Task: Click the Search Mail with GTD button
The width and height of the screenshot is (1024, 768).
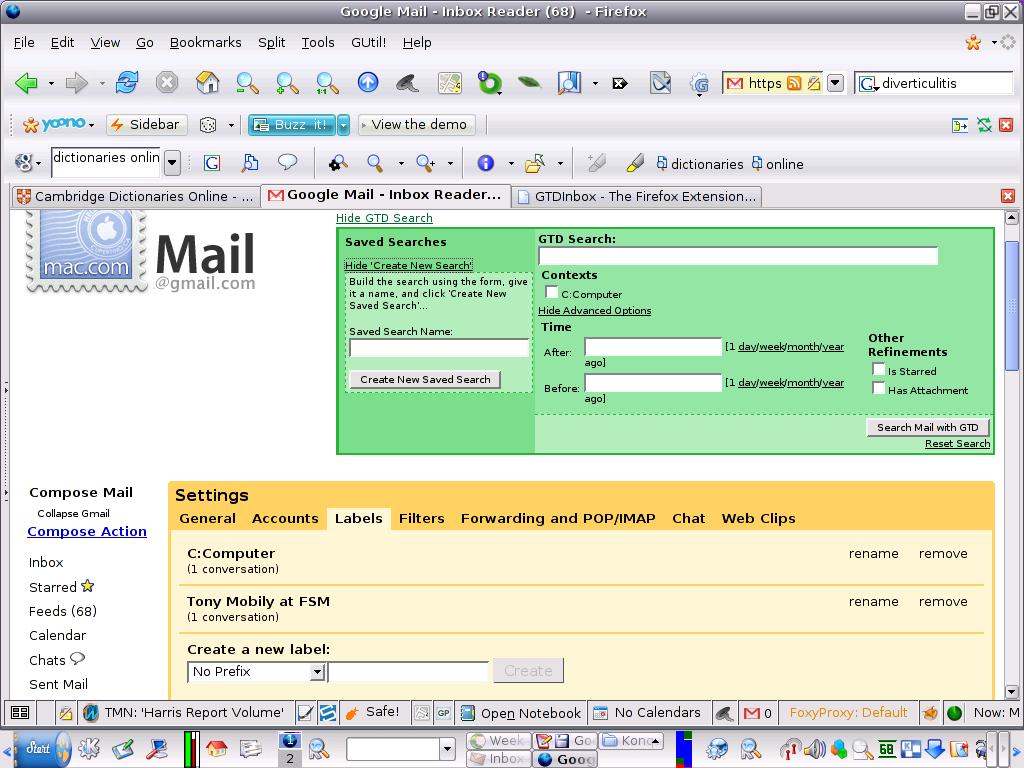Action: click(x=927, y=427)
